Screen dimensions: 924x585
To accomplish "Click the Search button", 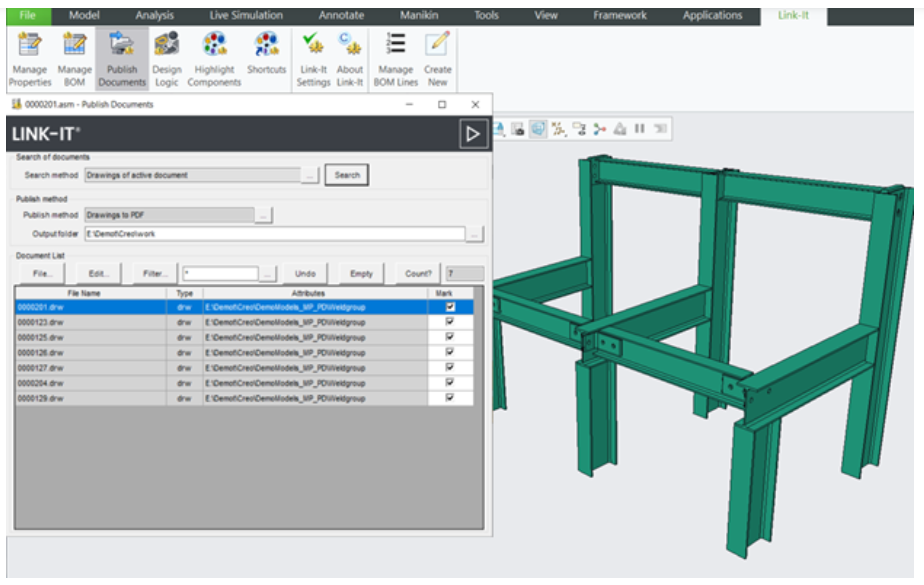I will point(347,175).
